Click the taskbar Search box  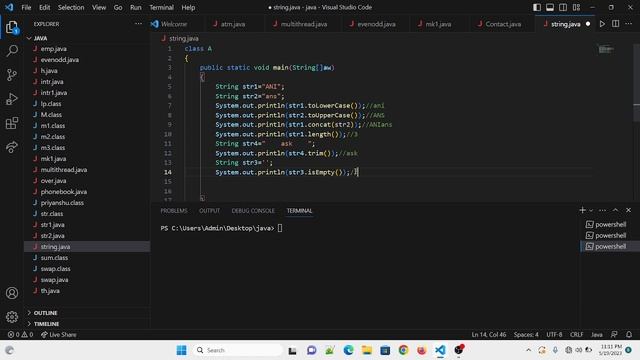point(238,350)
